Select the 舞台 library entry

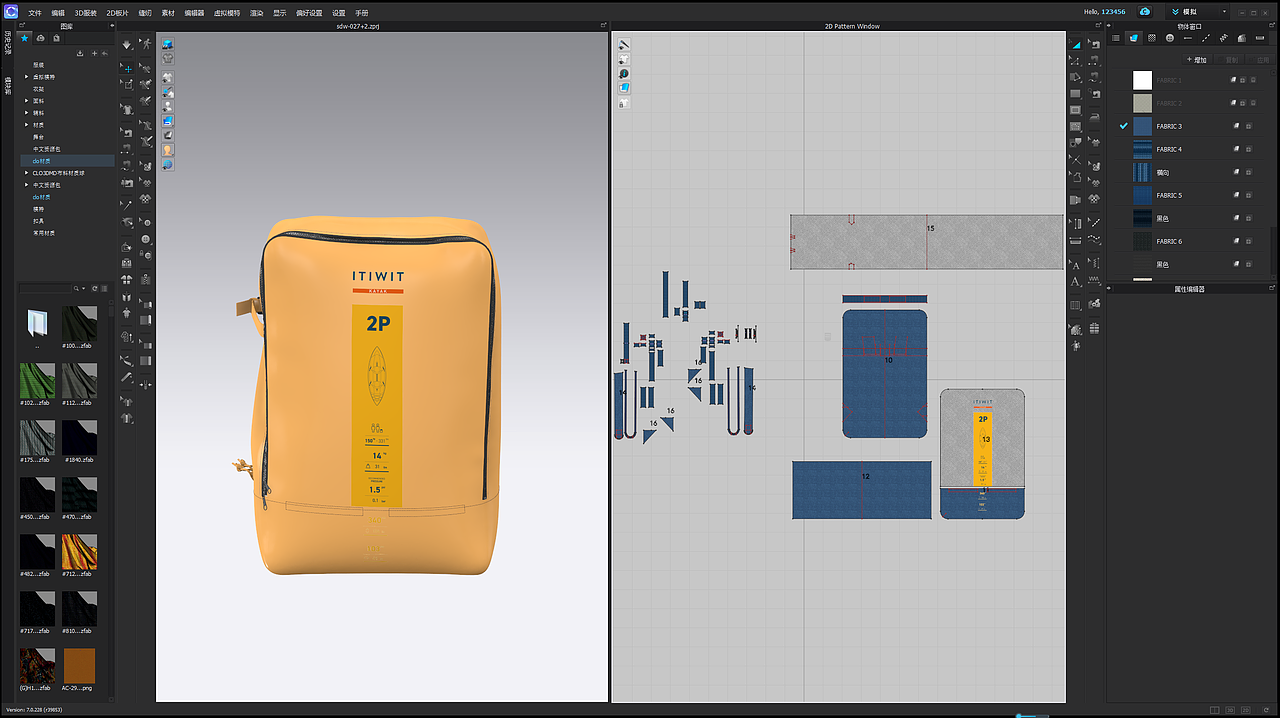click(x=38, y=136)
